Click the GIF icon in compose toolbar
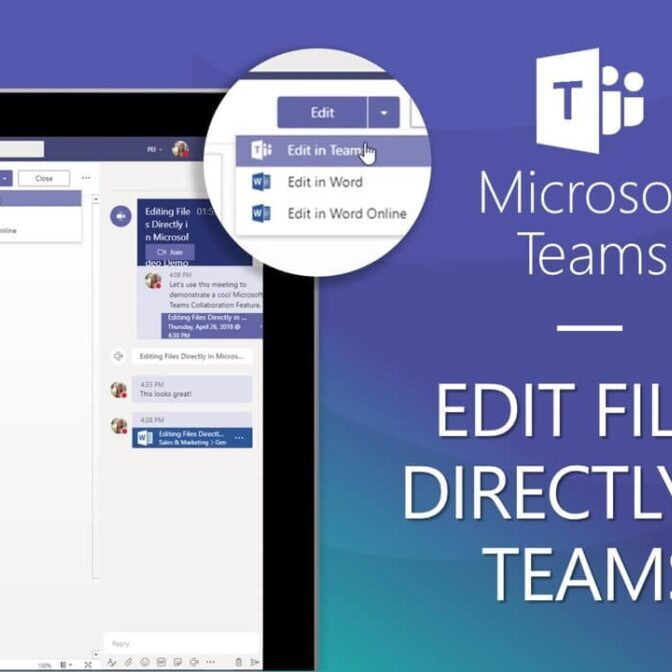 [161, 662]
